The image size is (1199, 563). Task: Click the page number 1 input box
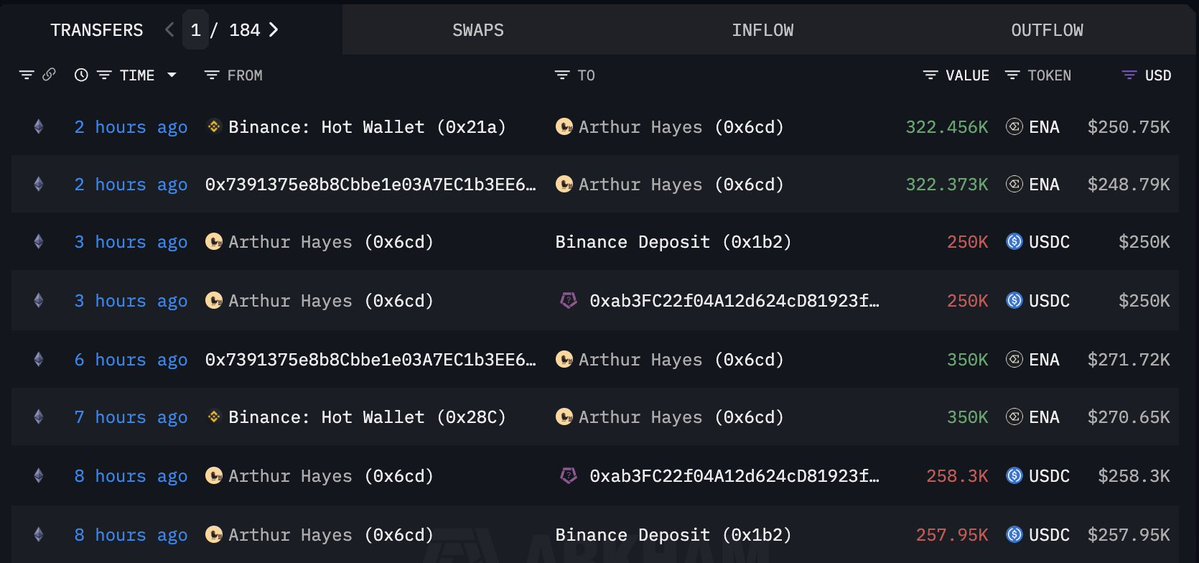[196, 30]
